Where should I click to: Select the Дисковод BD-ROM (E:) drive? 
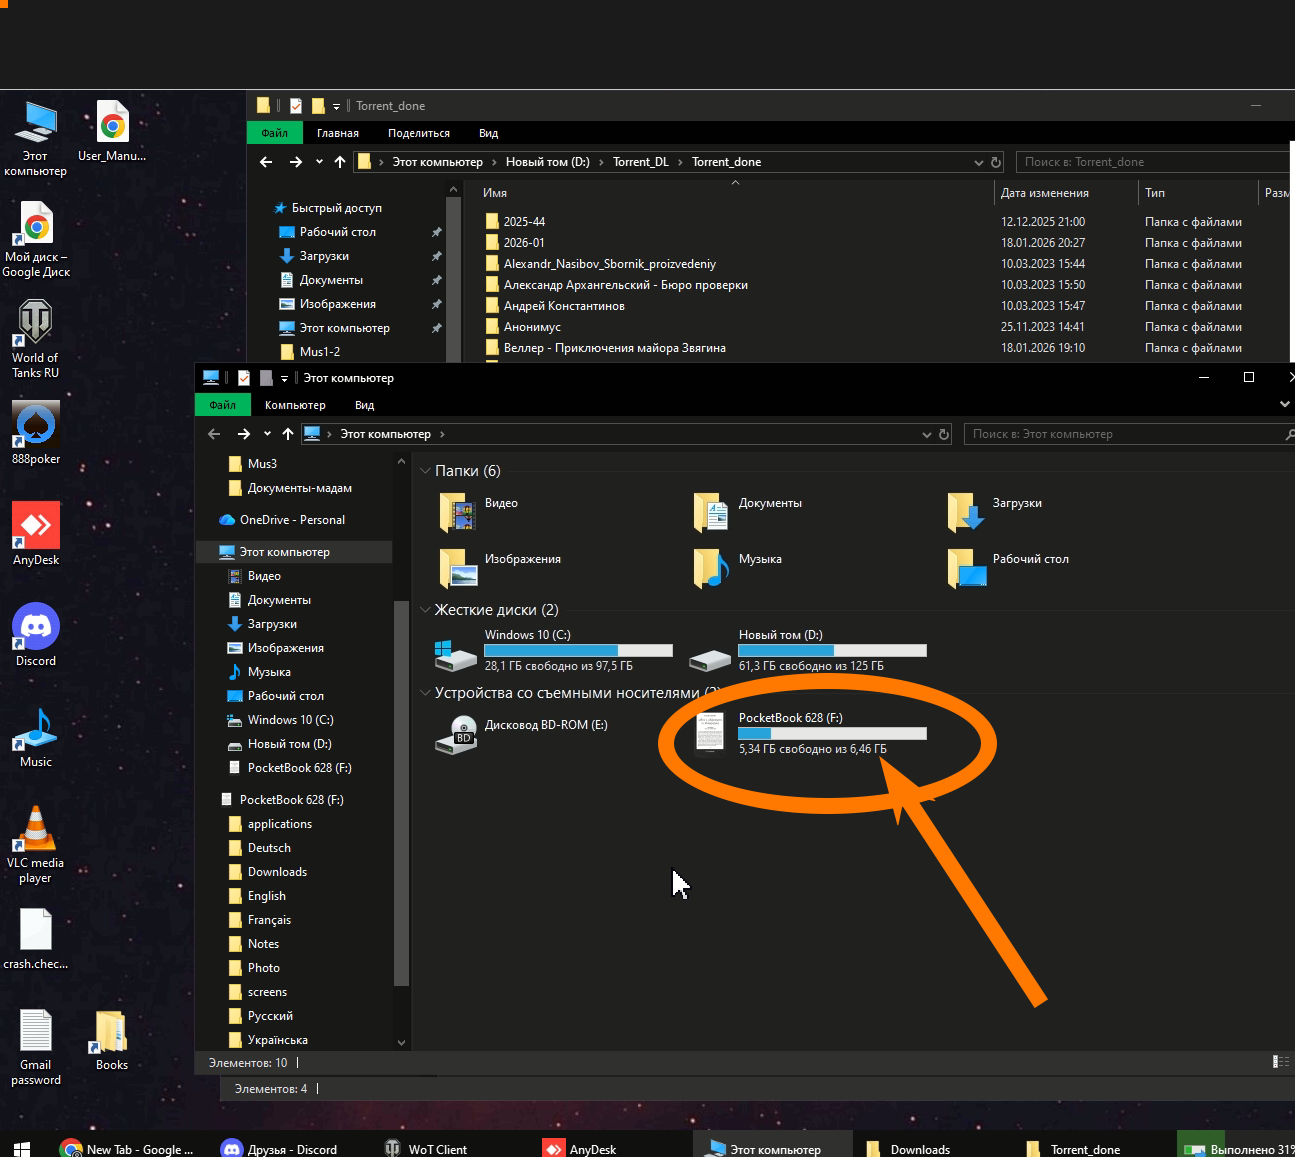pyautogui.click(x=522, y=734)
